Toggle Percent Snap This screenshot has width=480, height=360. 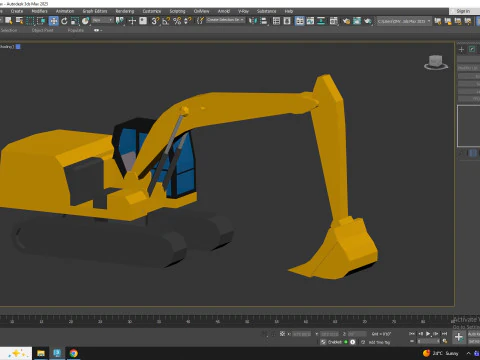(x=177, y=21)
